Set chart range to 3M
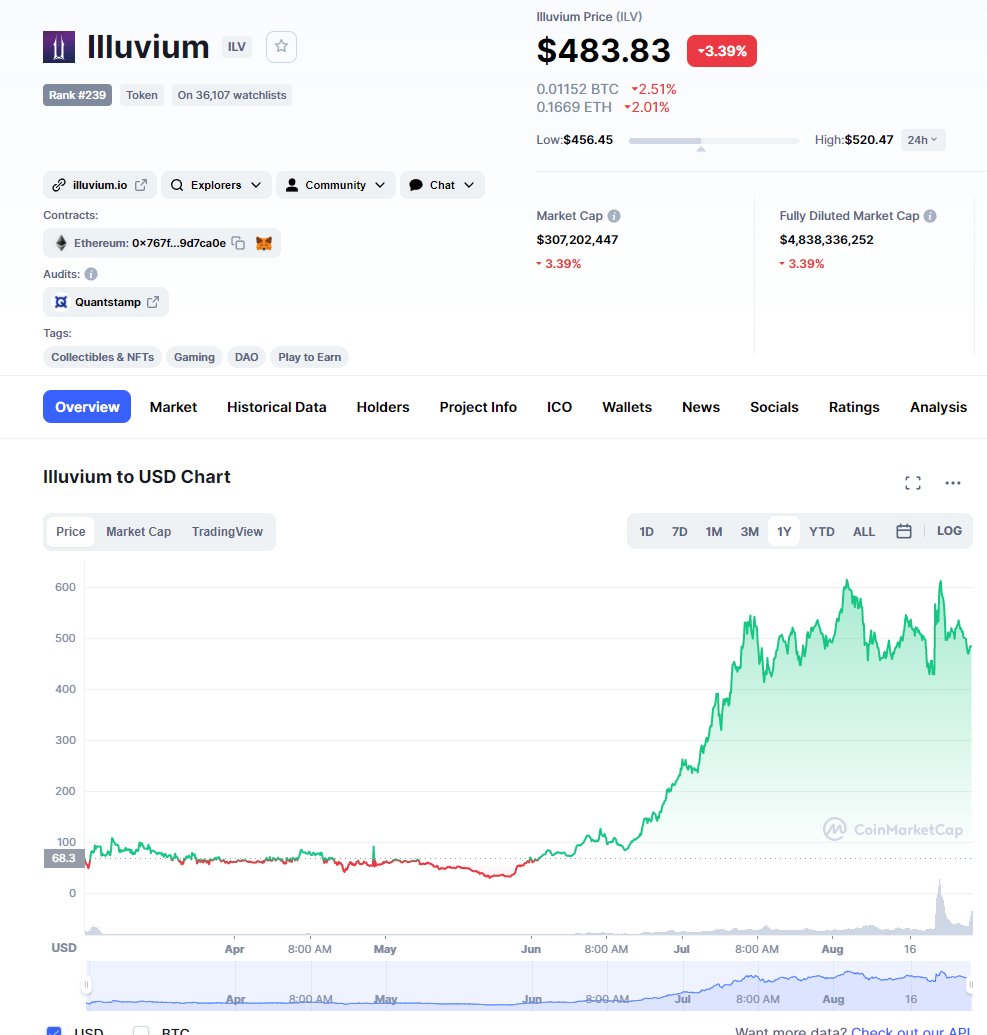Viewport: 987px width, 1035px height. (749, 531)
